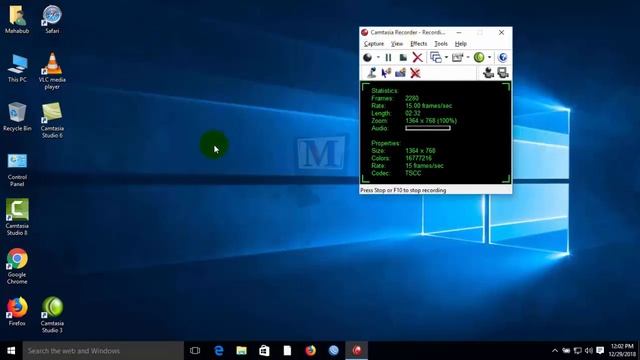The width and height of the screenshot is (640, 360).
Task: Click the red X effects-off icon in second toolbar
Action: coord(415,73)
